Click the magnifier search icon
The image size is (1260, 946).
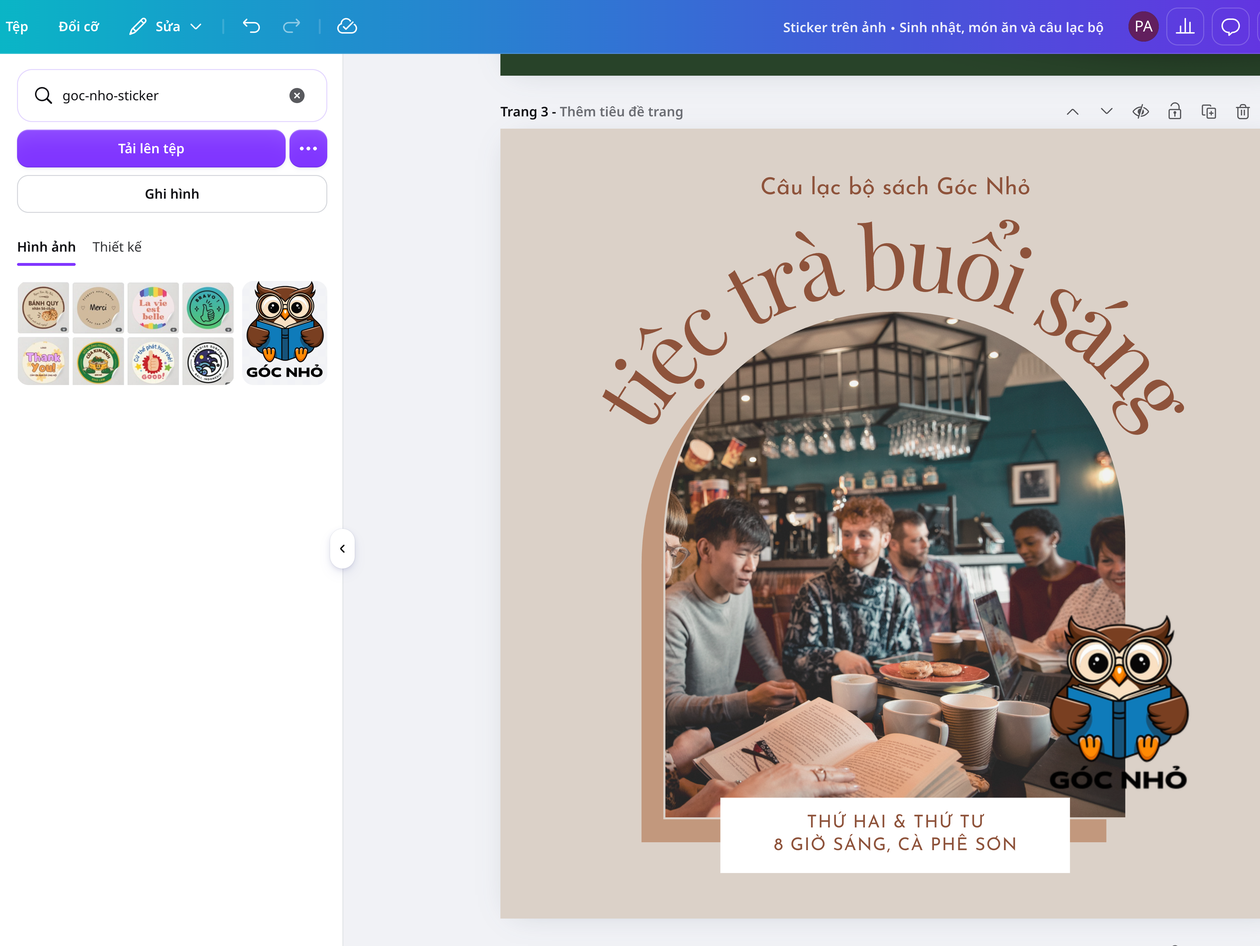[43, 96]
